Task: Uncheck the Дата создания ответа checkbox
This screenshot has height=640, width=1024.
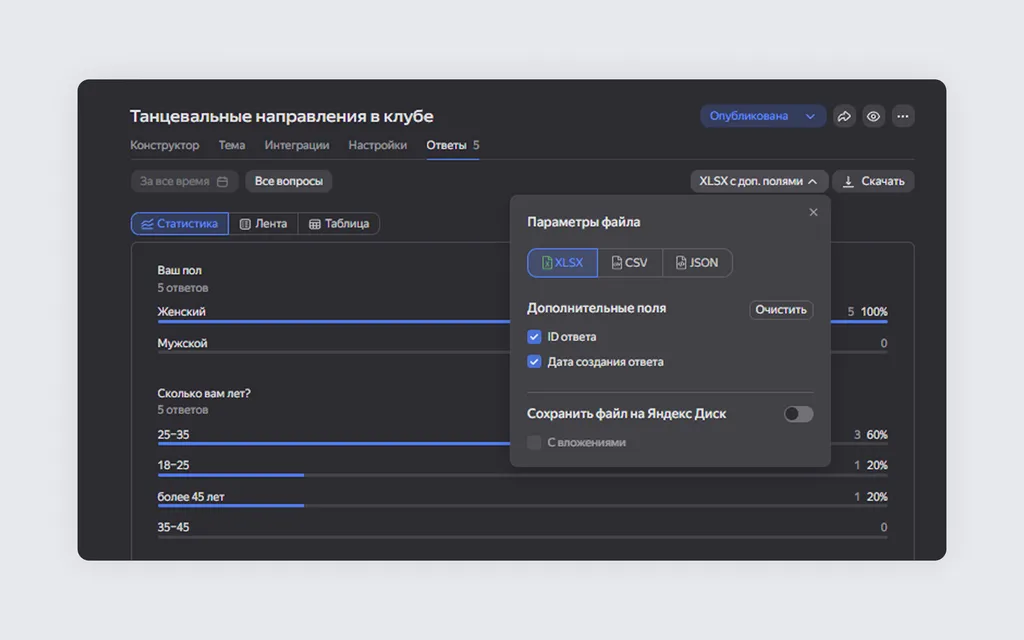Action: [534, 362]
